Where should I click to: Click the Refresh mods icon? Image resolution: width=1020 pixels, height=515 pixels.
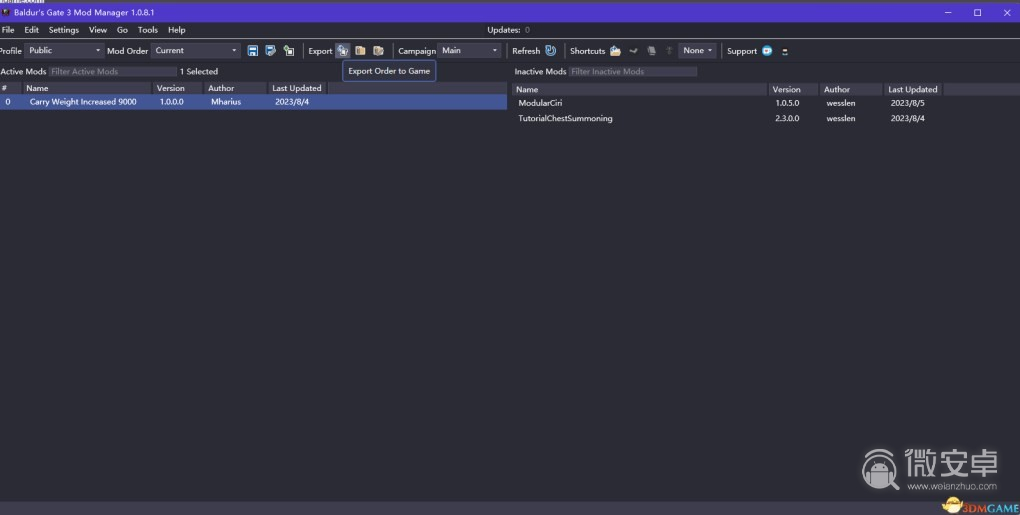(x=550, y=51)
